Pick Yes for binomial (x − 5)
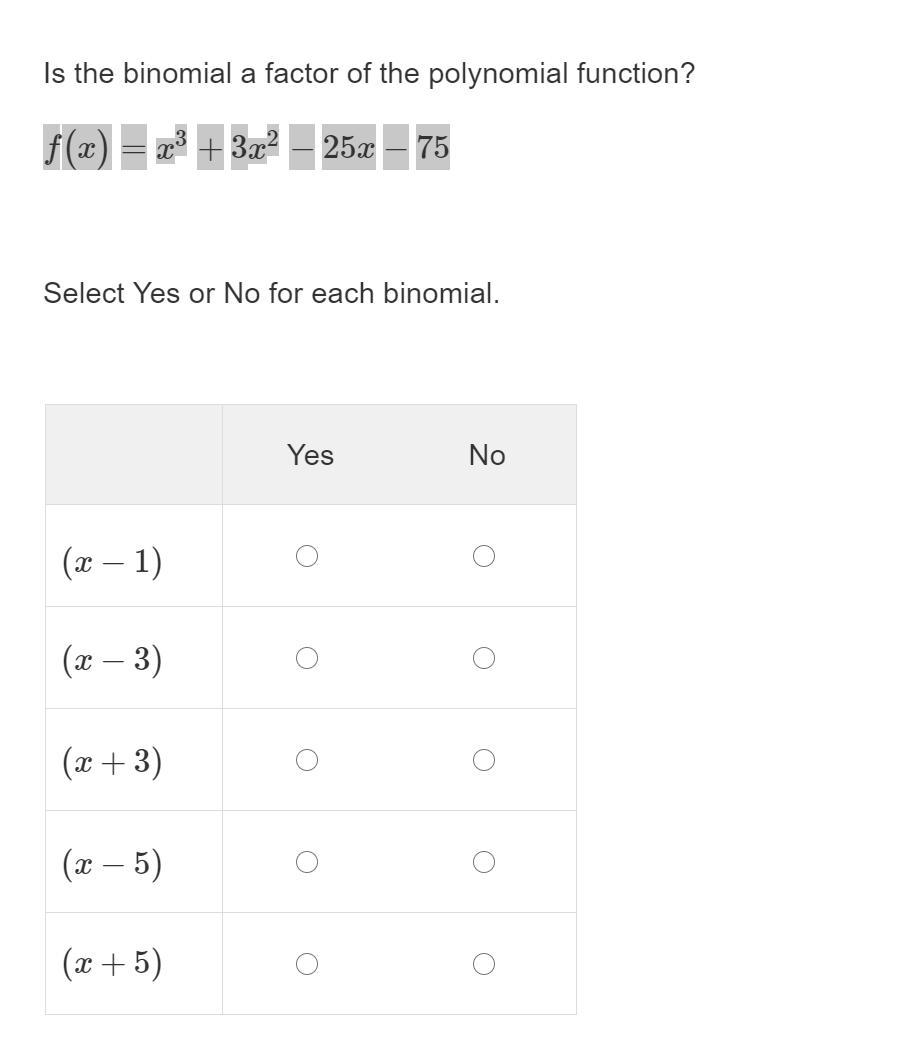The height and width of the screenshot is (1044, 909). tap(307, 862)
